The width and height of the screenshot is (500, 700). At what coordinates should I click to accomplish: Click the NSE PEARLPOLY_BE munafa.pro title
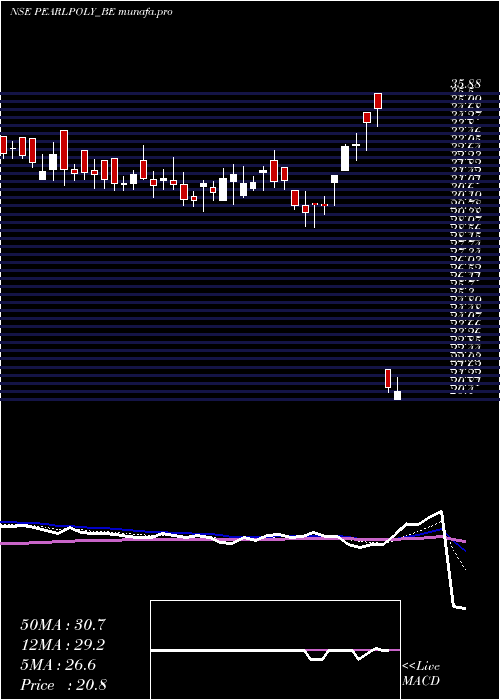pyautogui.click(x=91, y=12)
